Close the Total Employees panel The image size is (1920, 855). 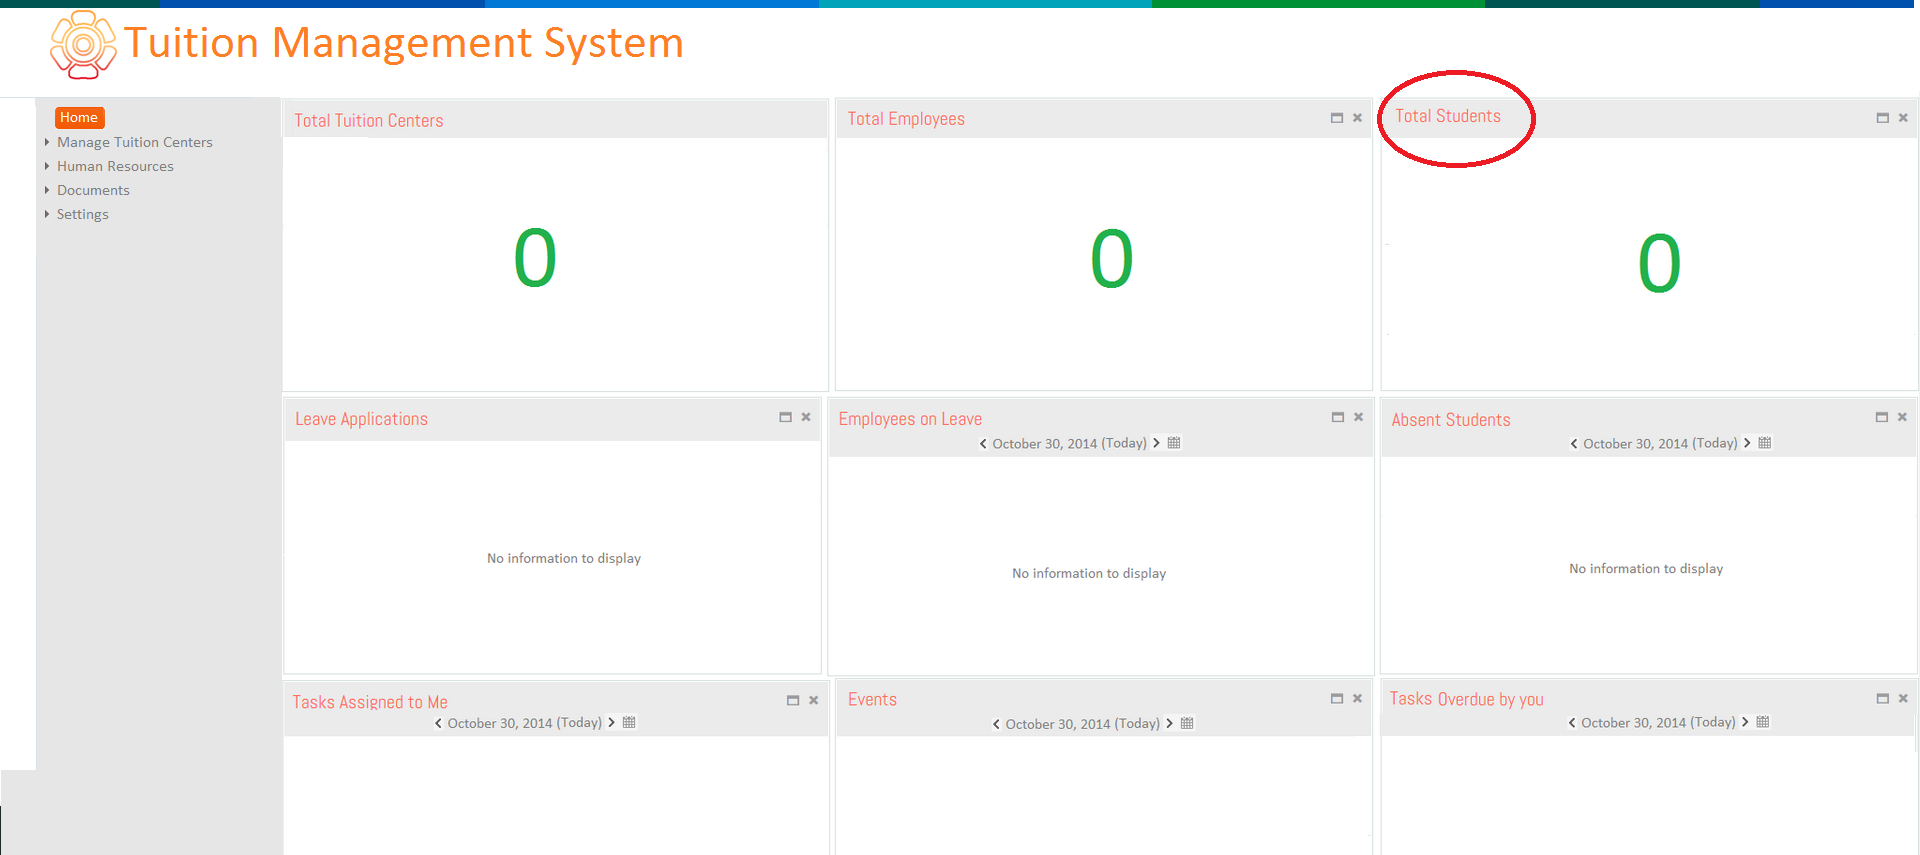1358,118
